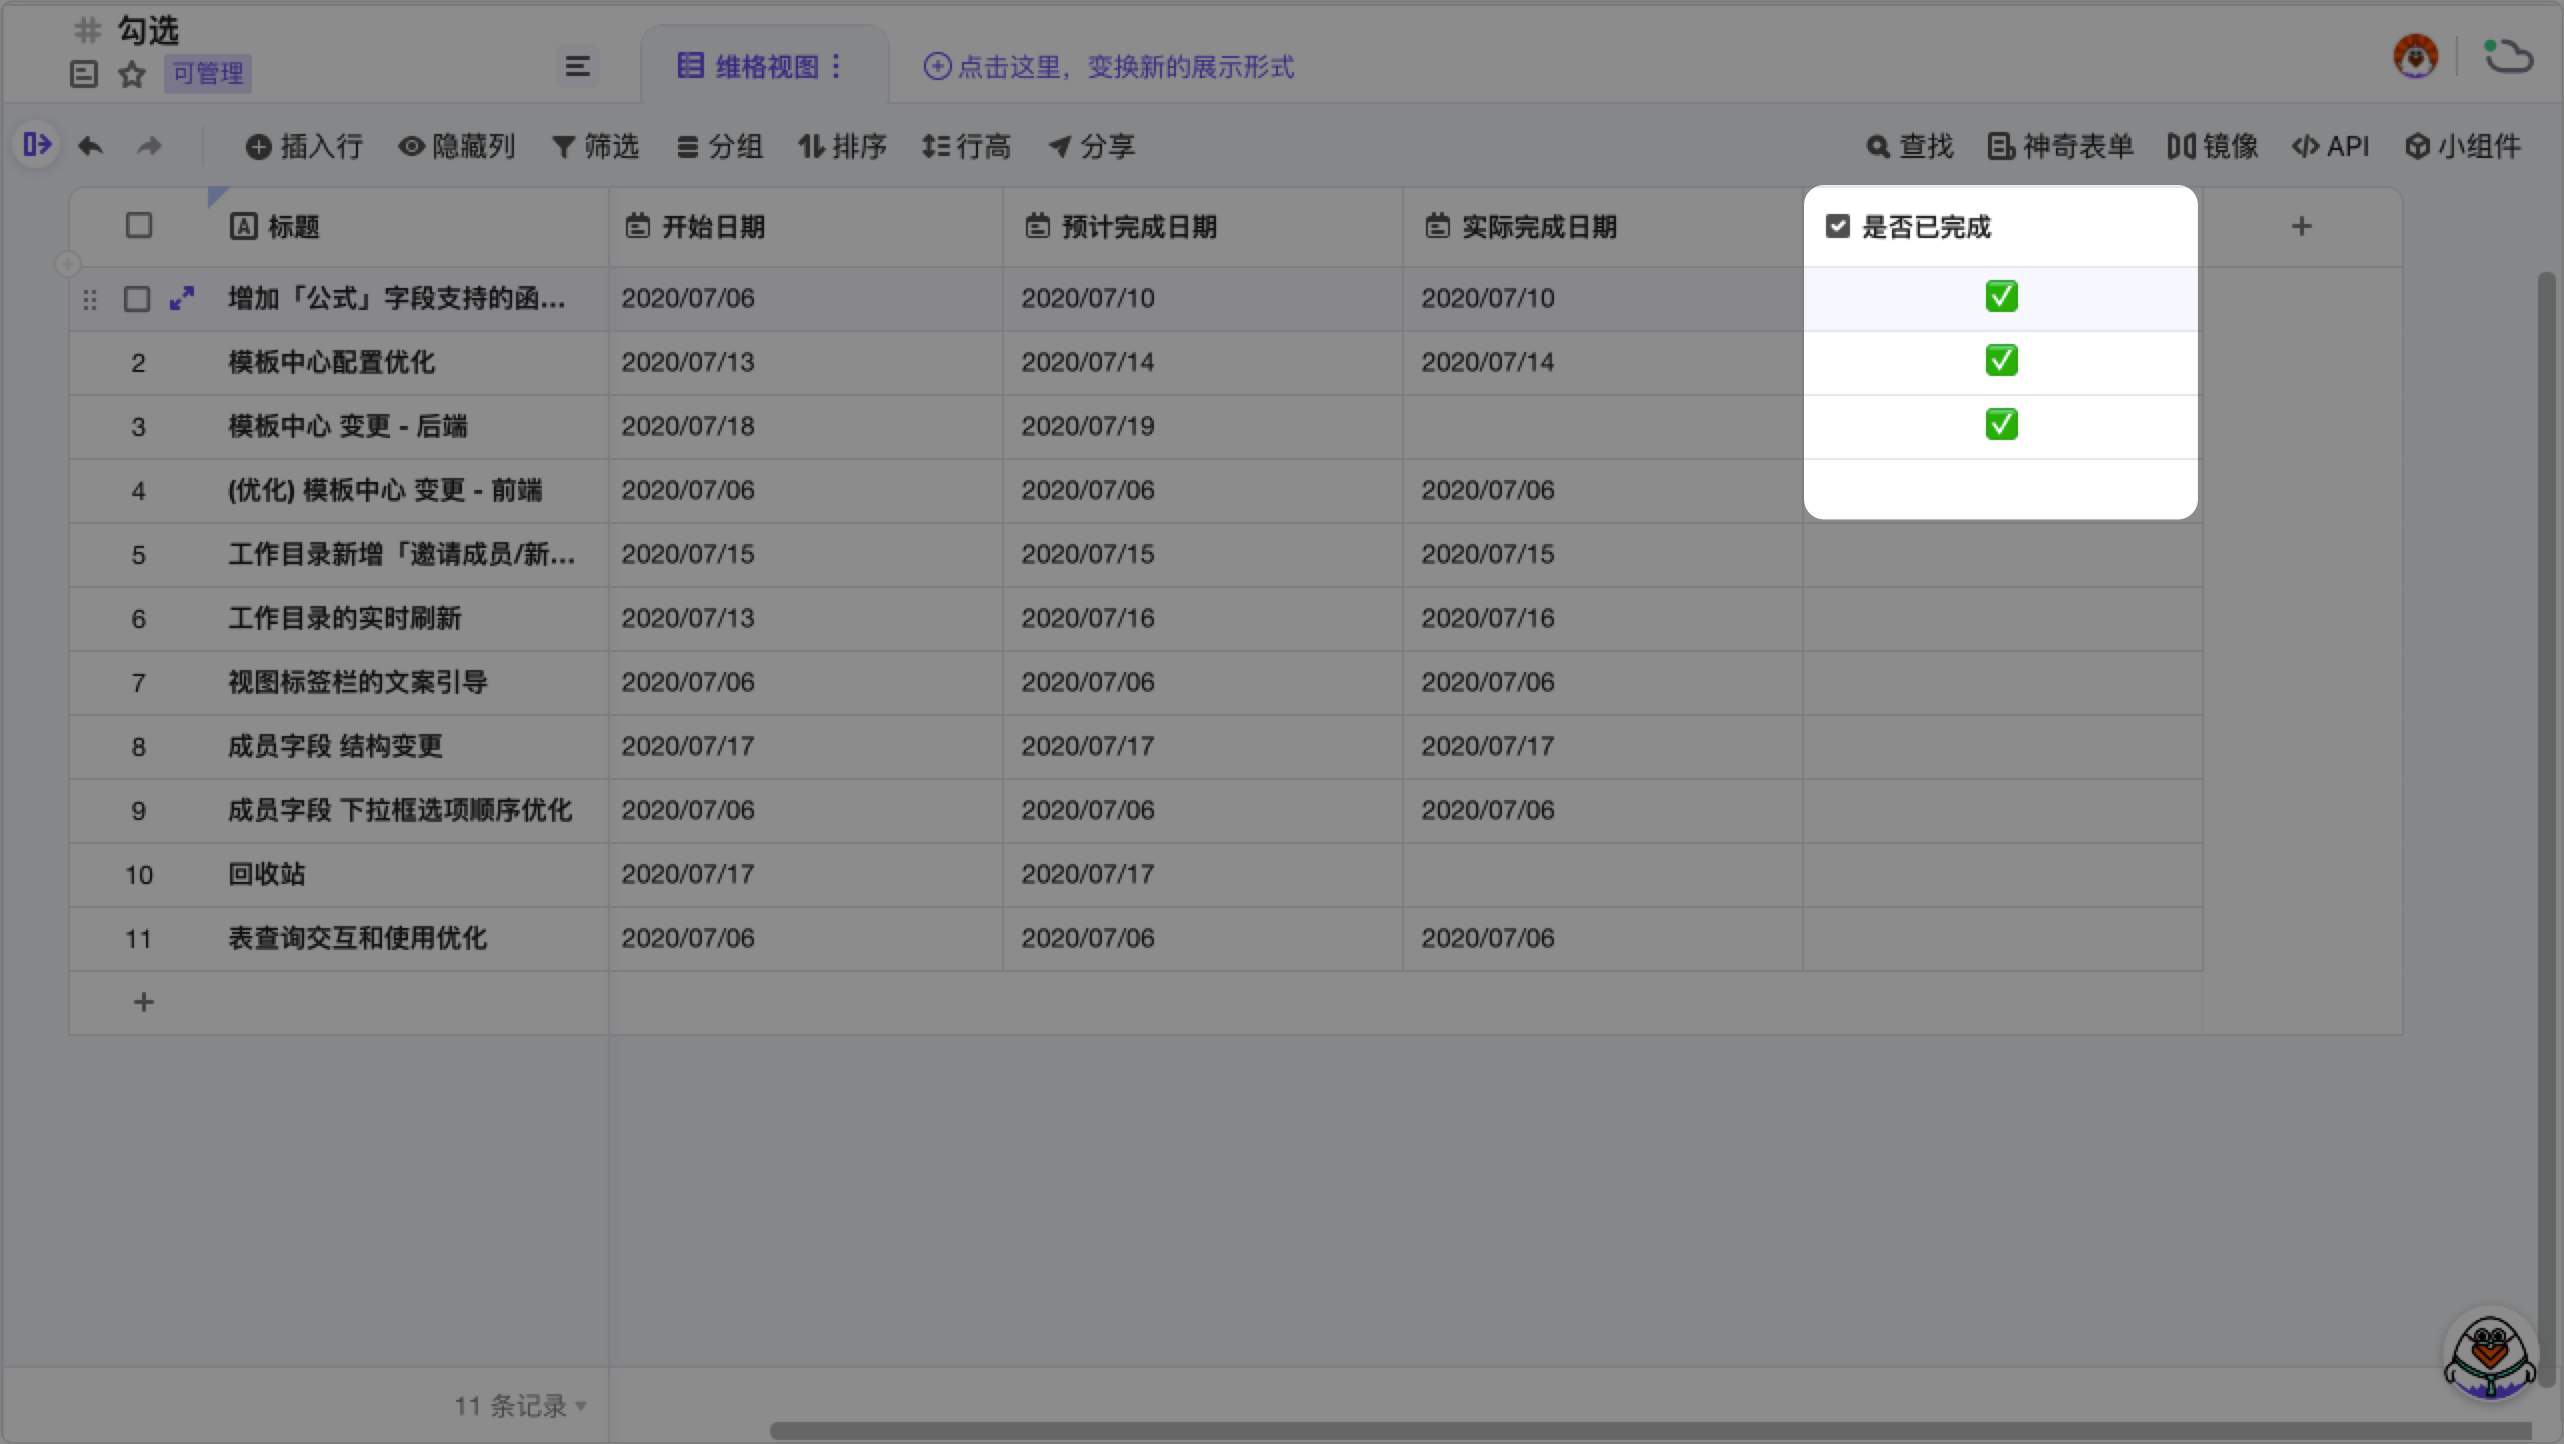Open the 筛选 filter menu
Image resolution: width=2564 pixels, height=1444 pixels.
(x=595, y=146)
